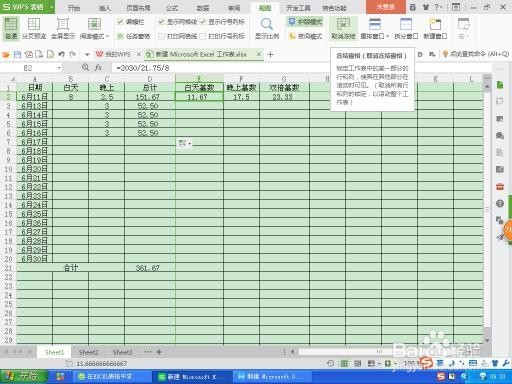The image size is (512, 384).
Task: Click cell F2 showing 17.5
Action: [241, 97]
